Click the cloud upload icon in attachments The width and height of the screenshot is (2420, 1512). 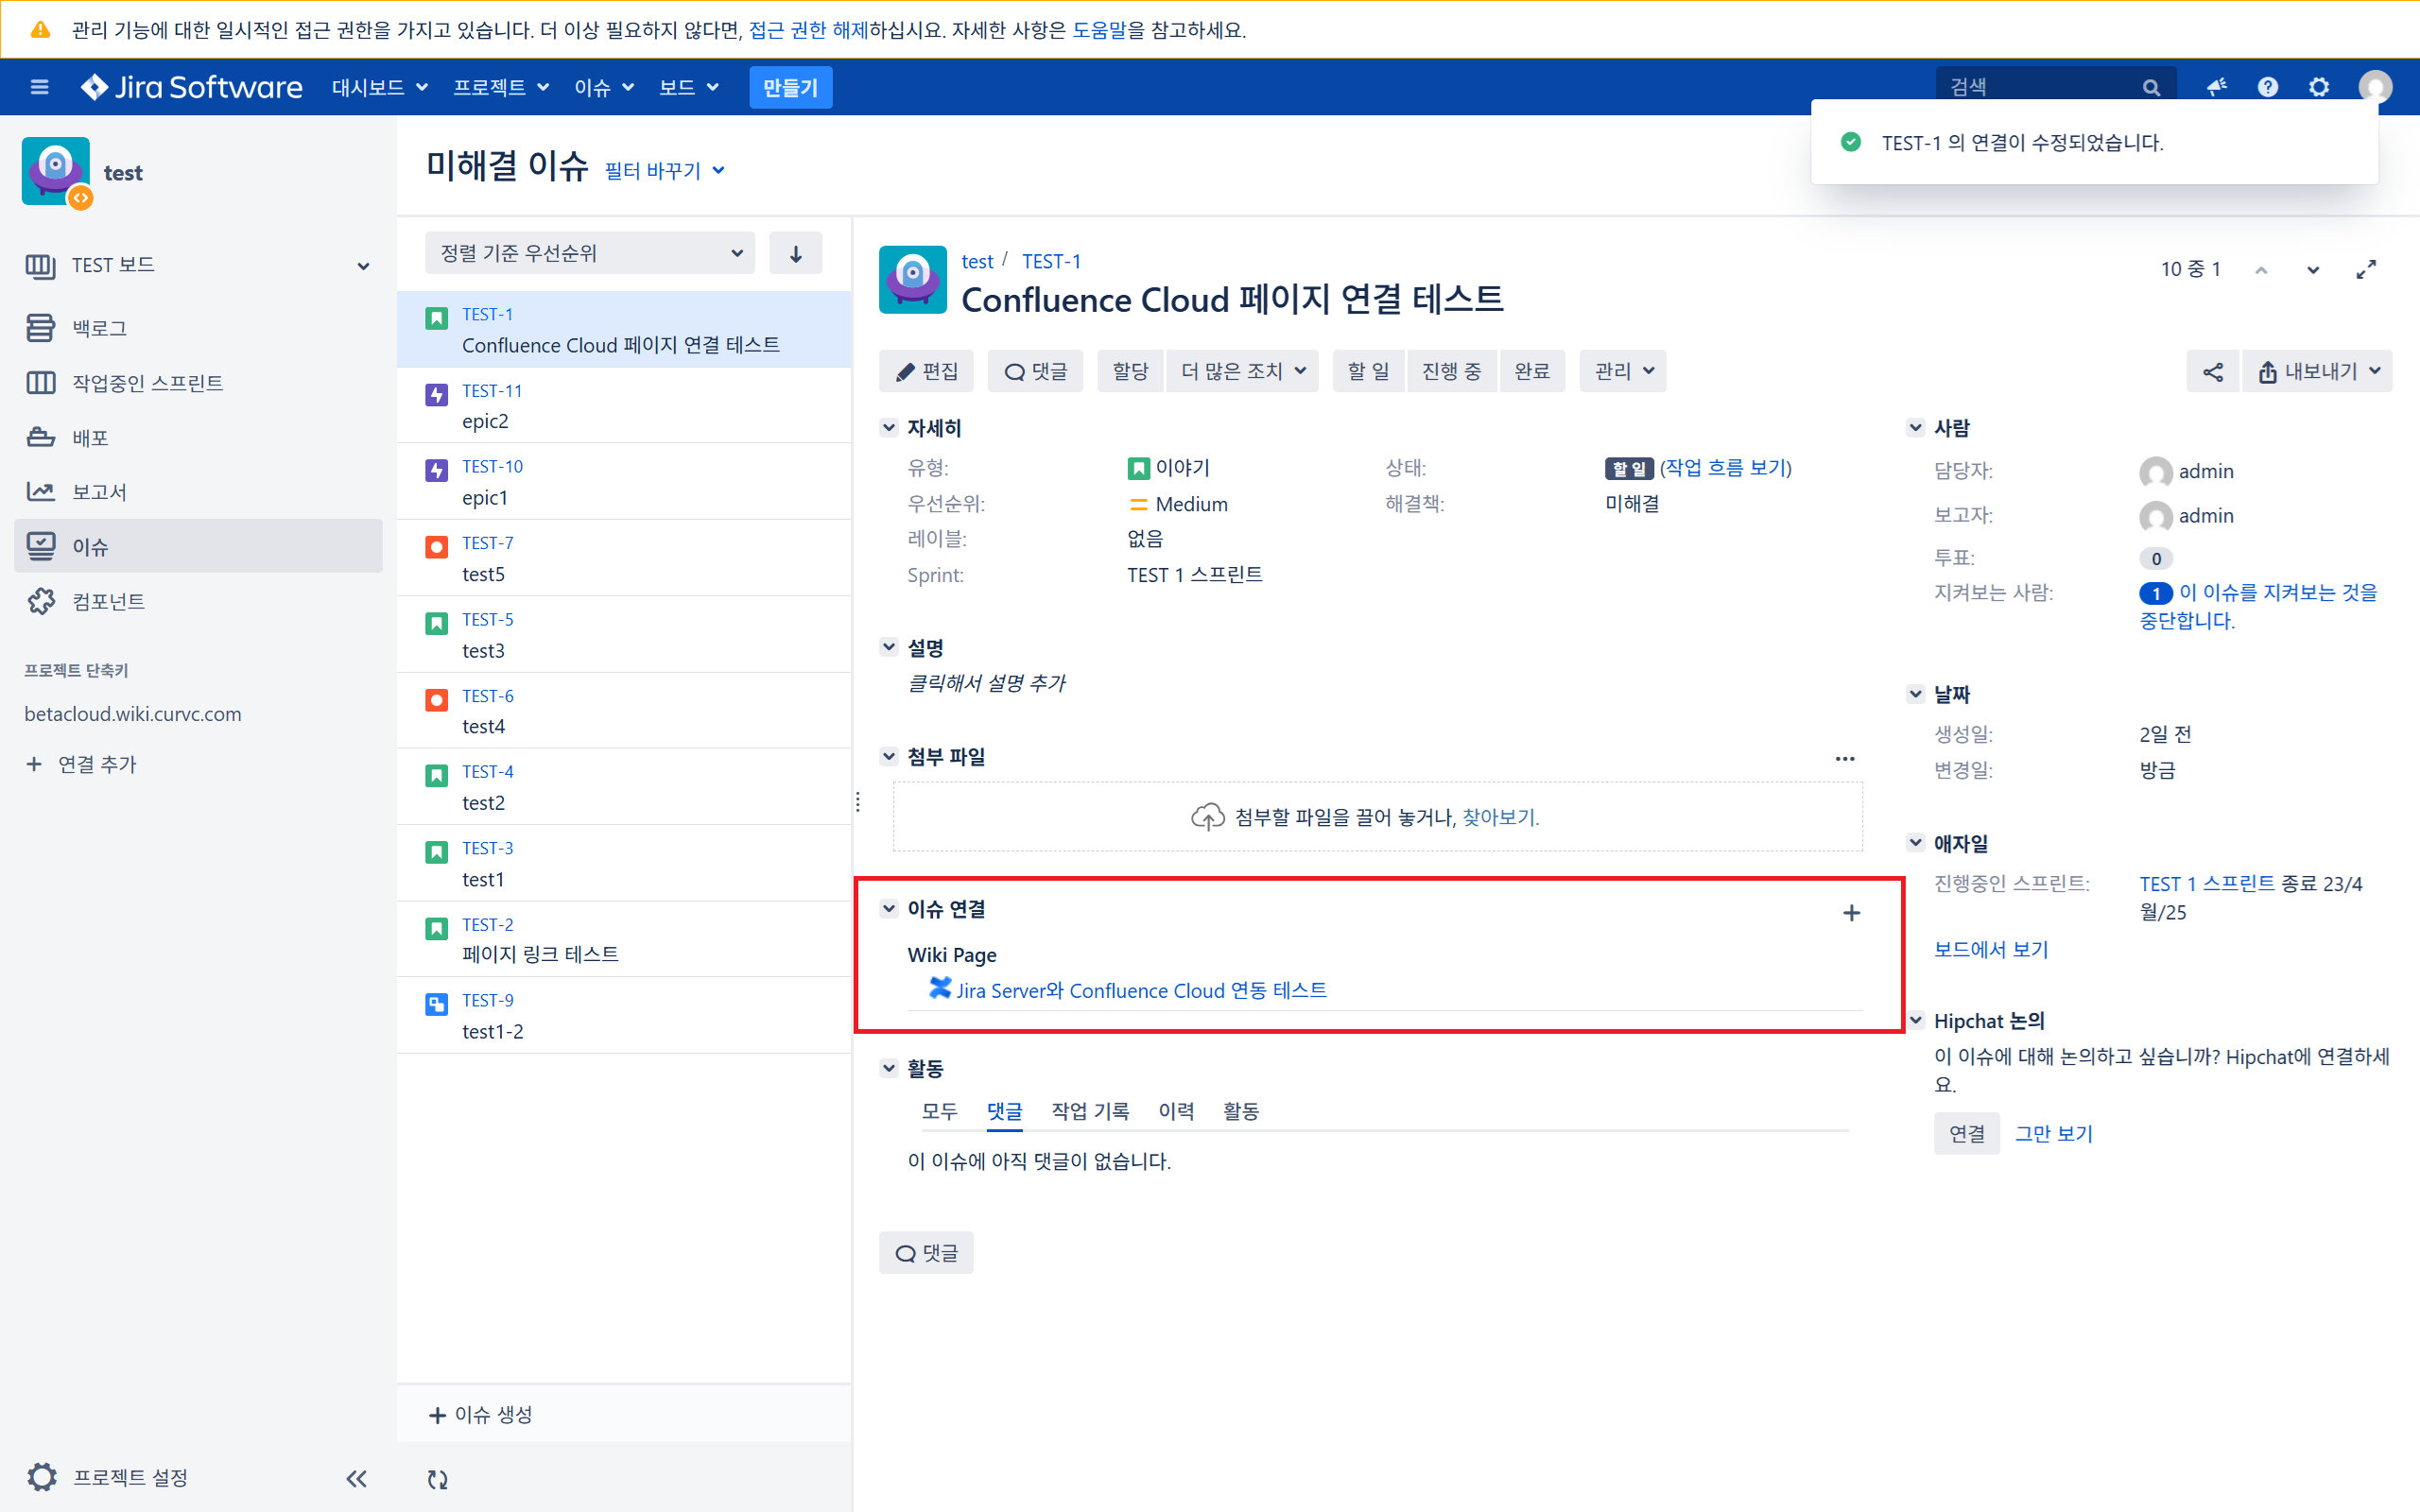tap(1207, 817)
